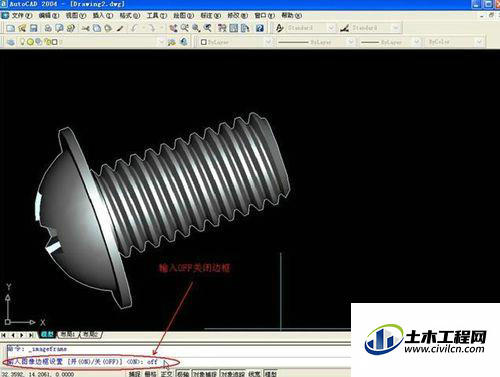Click the Text Style manager icon
This screenshot has width=500, height=377.
280,28
